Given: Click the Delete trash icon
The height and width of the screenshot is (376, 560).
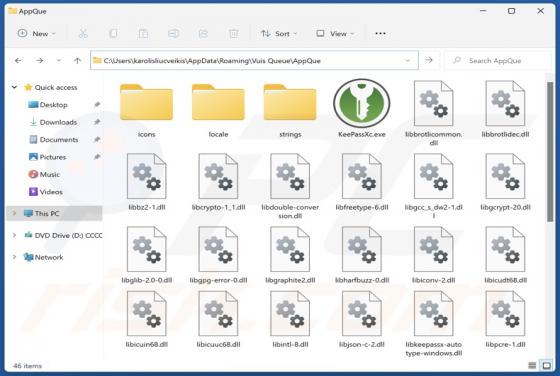Looking at the screenshot, I should pos(233,34).
